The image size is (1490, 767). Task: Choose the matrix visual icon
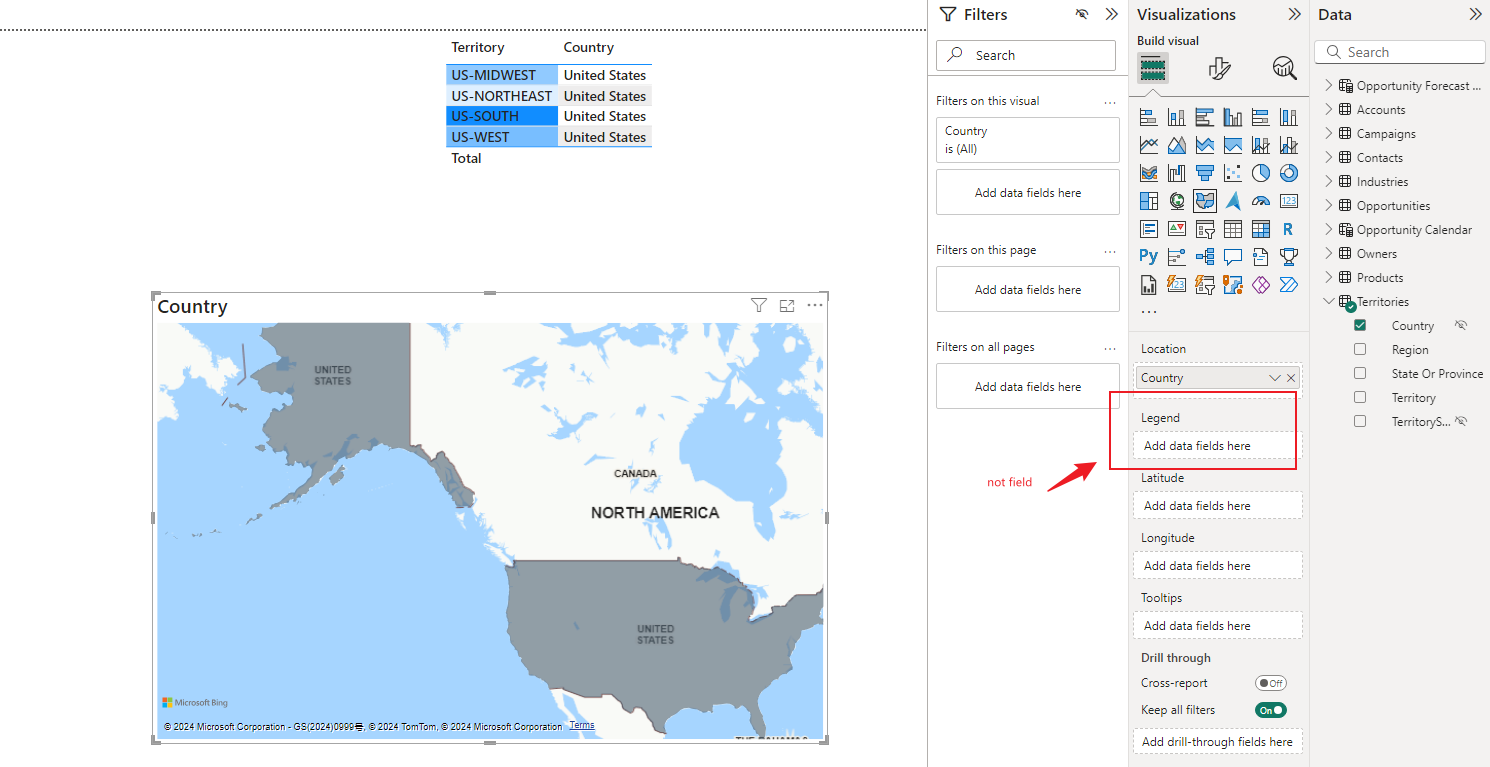[1260, 229]
